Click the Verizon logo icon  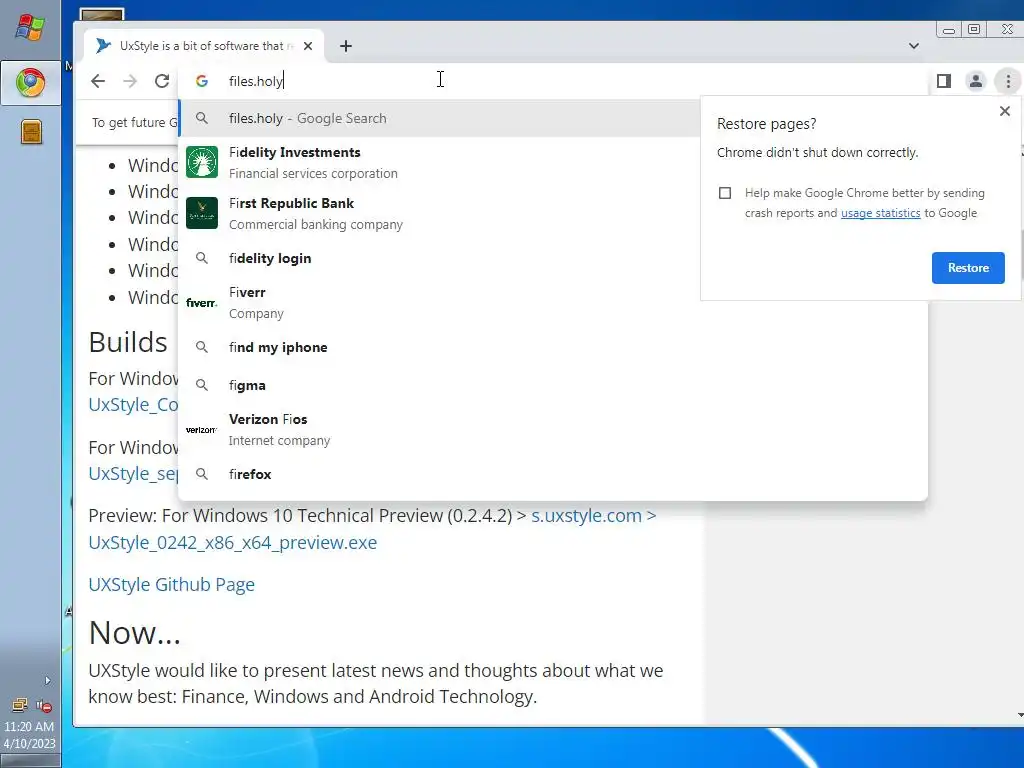coord(202,430)
